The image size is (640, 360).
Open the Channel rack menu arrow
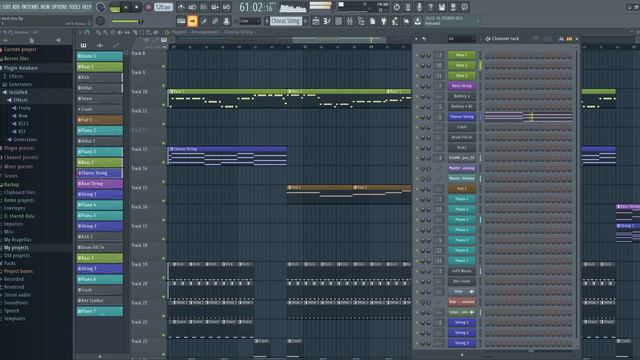click(x=416, y=39)
